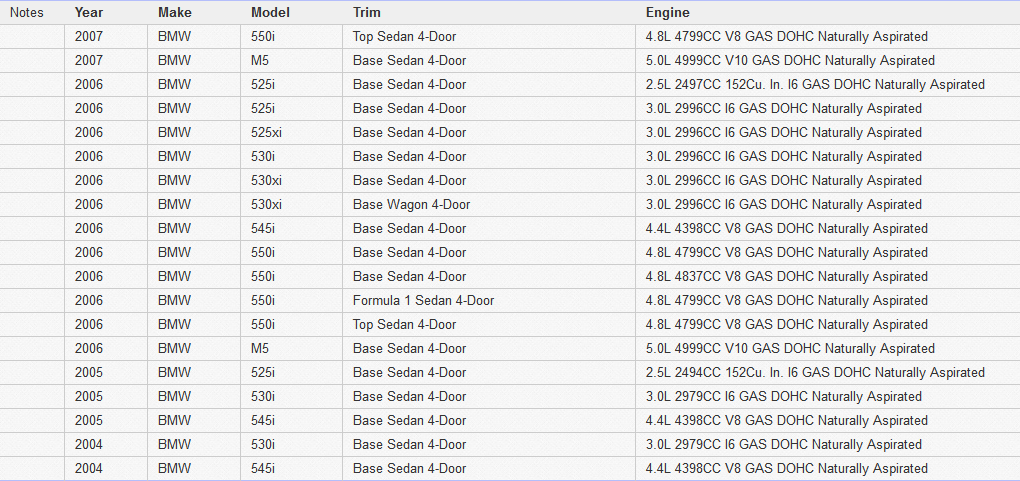This screenshot has height=481, width=1020.
Task: Click the Model column header
Action: [270, 13]
